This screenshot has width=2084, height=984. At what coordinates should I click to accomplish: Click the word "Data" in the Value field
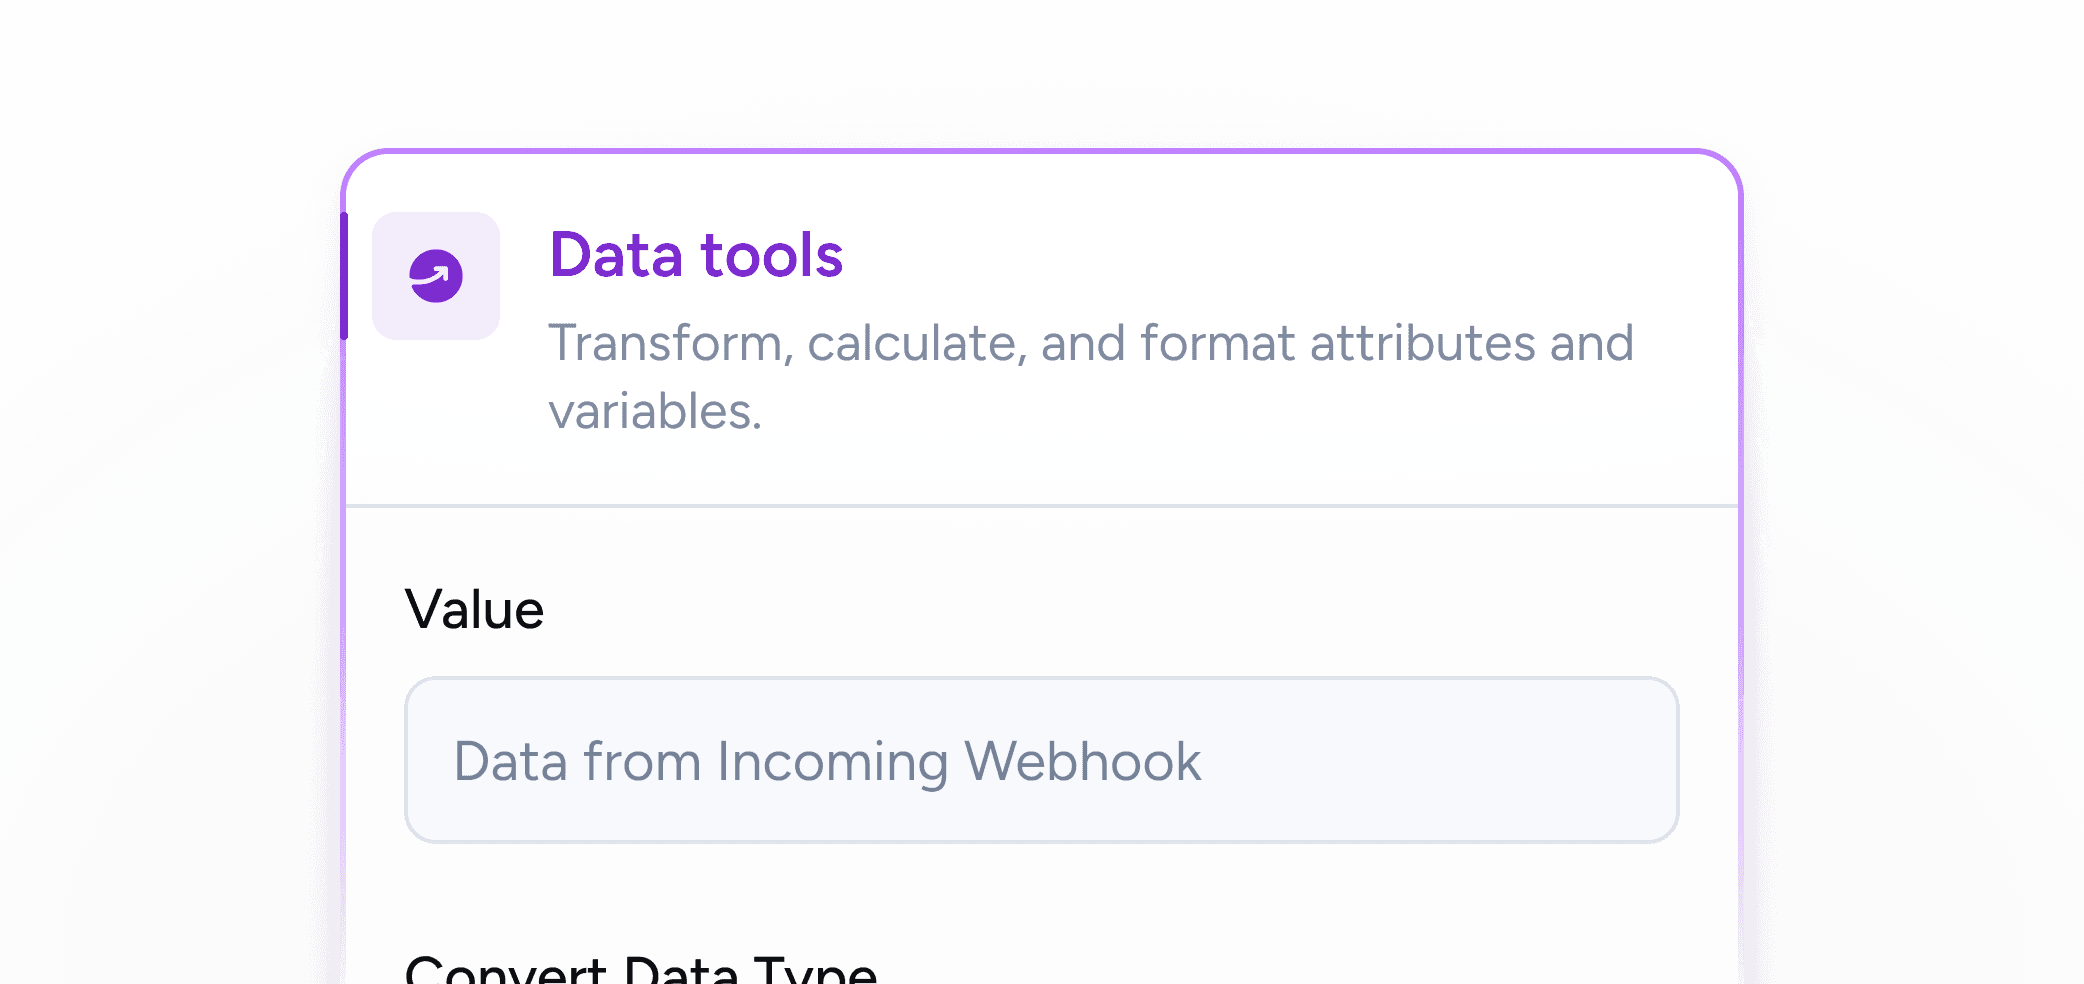click(511, 761)
